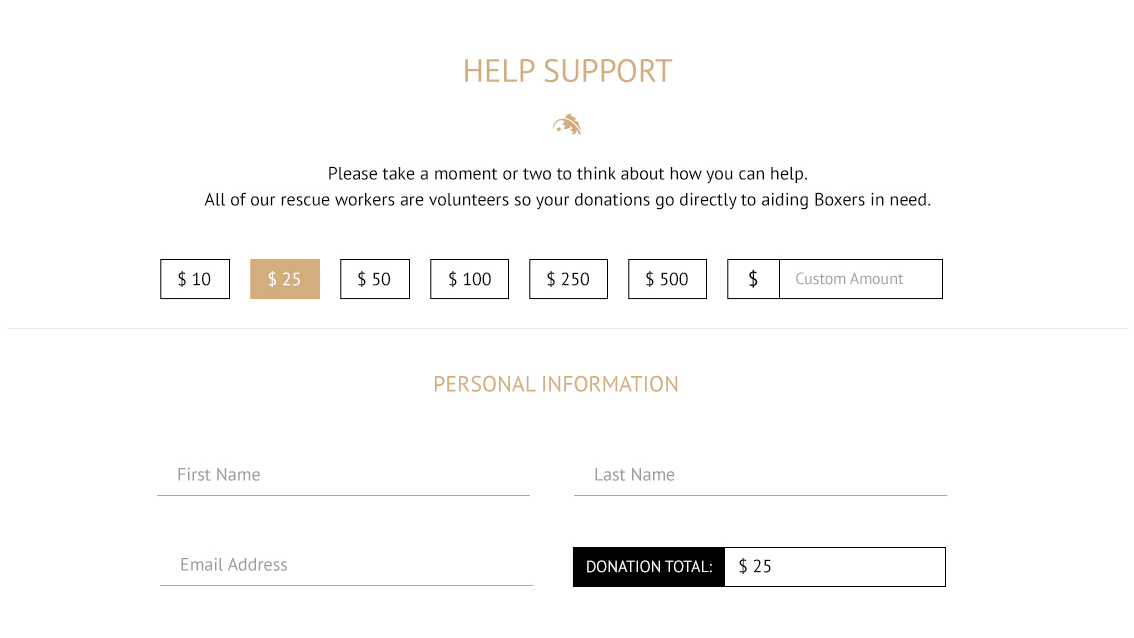Click the Help Support heading
The width and height of the screenshot is (1134, 638).
pyautogui.click(x=567, y=71)
